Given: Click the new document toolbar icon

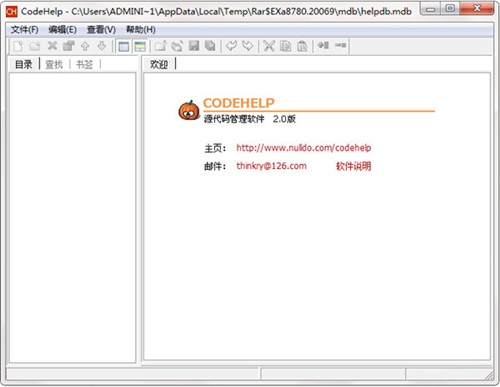Looking at the screenshot, I should 18,46.
